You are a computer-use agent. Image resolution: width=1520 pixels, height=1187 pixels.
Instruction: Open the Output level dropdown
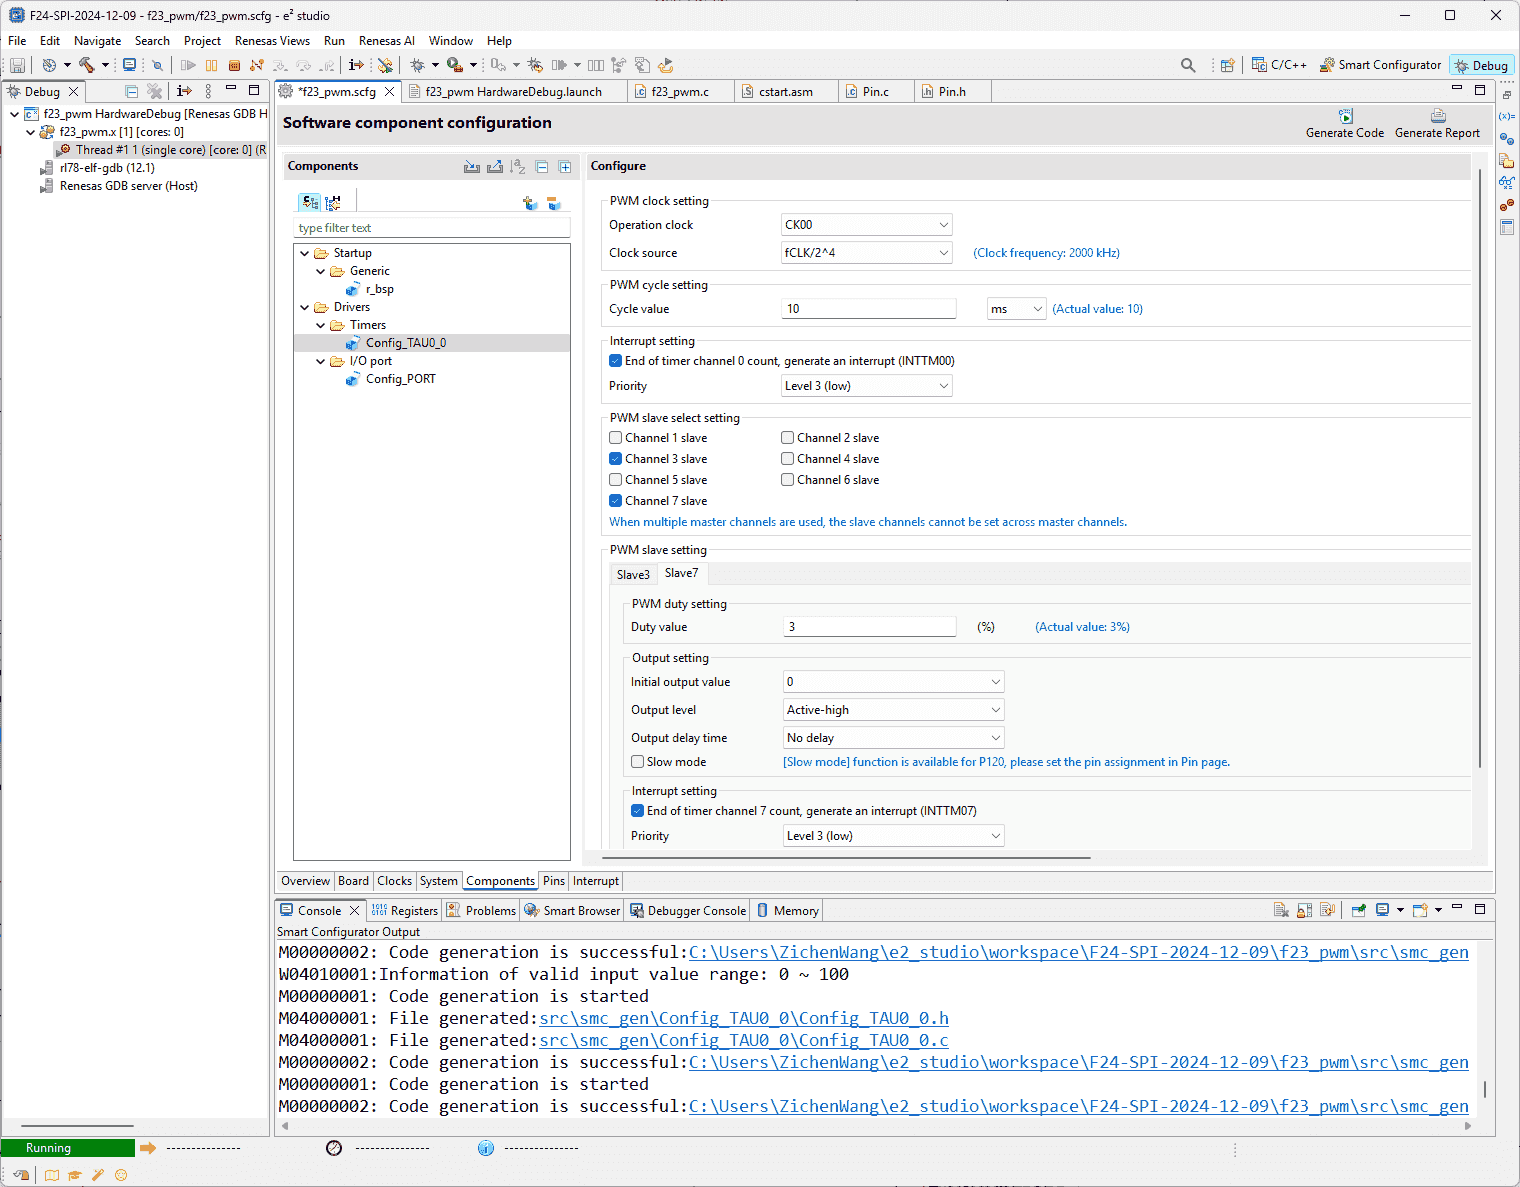click(x=893, y=710)
